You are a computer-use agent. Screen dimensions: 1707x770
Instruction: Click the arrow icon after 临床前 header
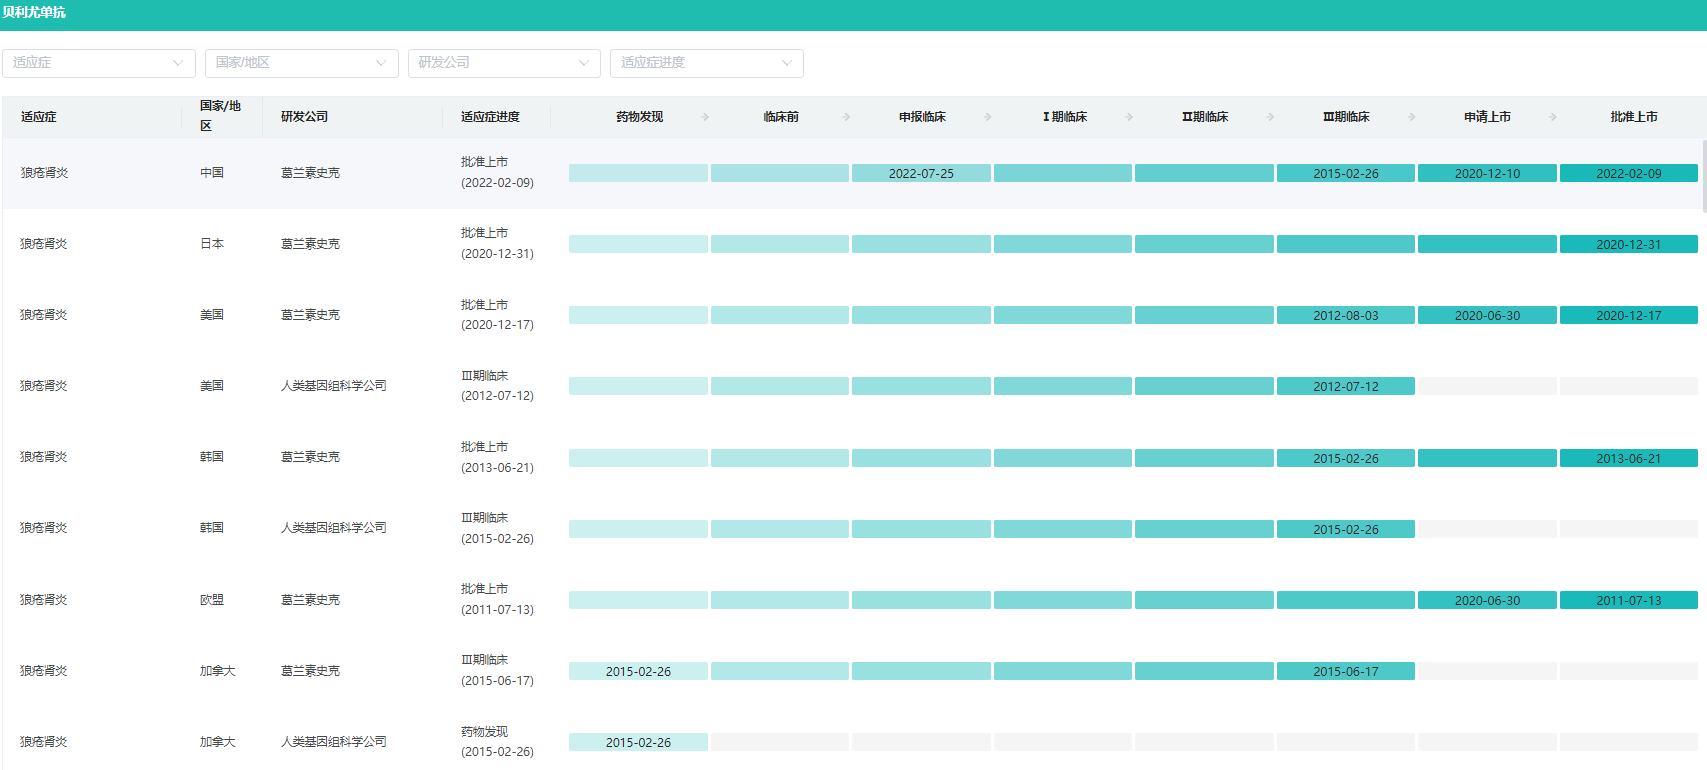click(x=846, y=117)
